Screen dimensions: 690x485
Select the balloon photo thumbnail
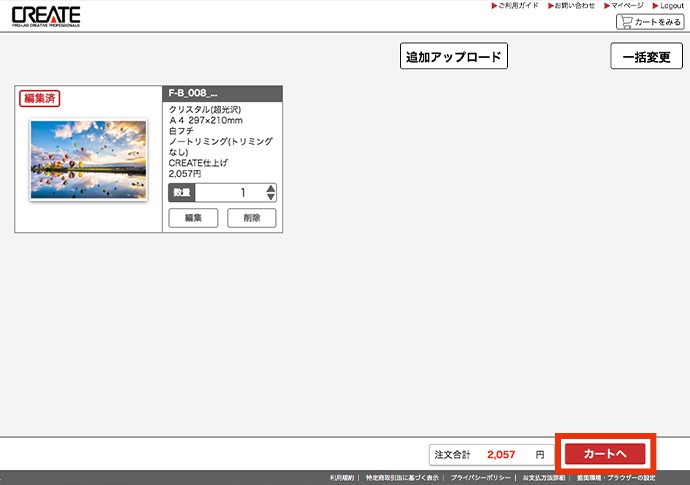coord(88,159)
